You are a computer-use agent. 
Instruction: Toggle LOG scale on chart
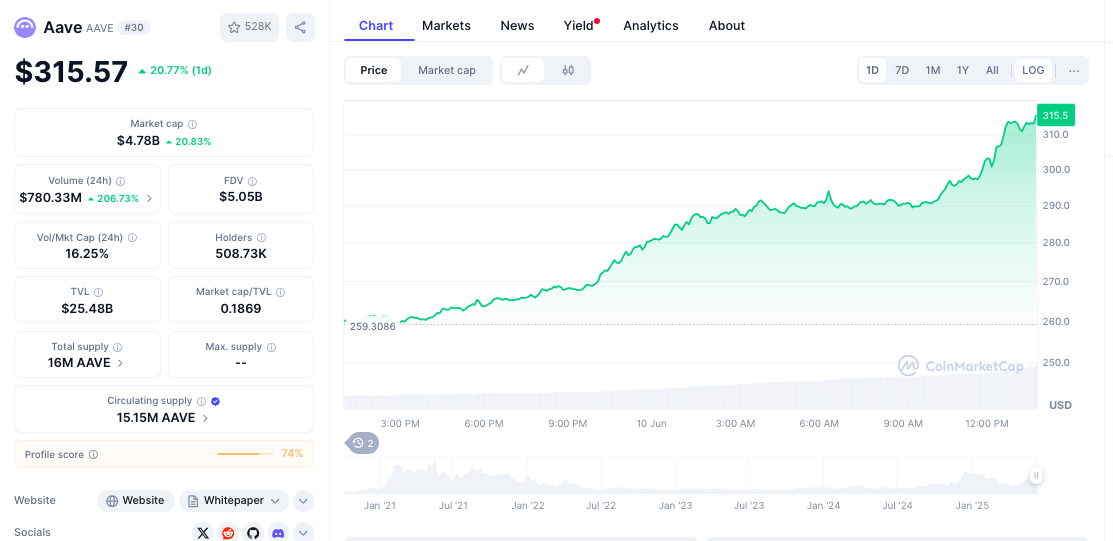click(1034, 70)
